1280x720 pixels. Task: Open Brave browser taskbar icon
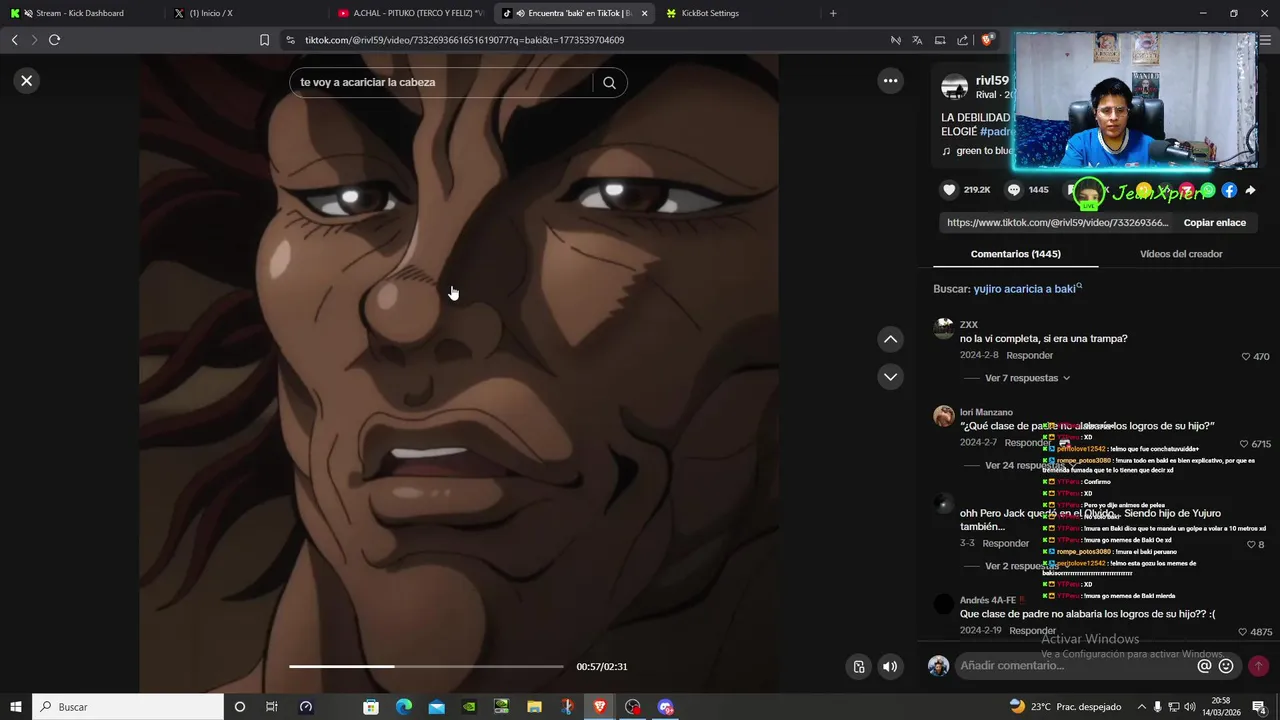click(599, 707)
